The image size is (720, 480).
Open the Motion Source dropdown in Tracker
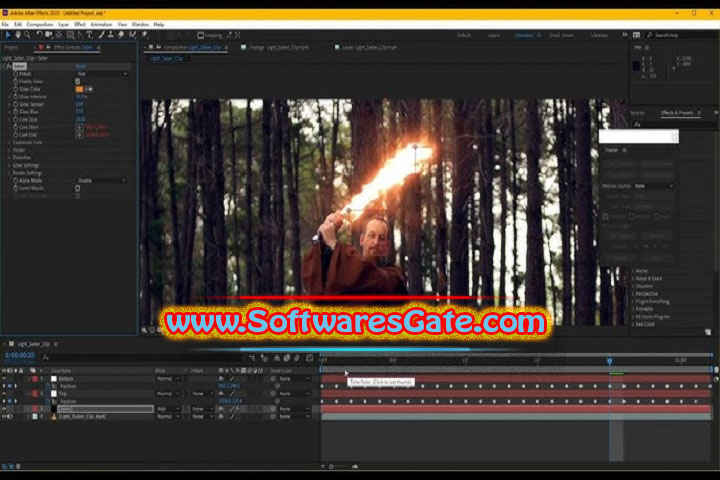tap(653, 186)
